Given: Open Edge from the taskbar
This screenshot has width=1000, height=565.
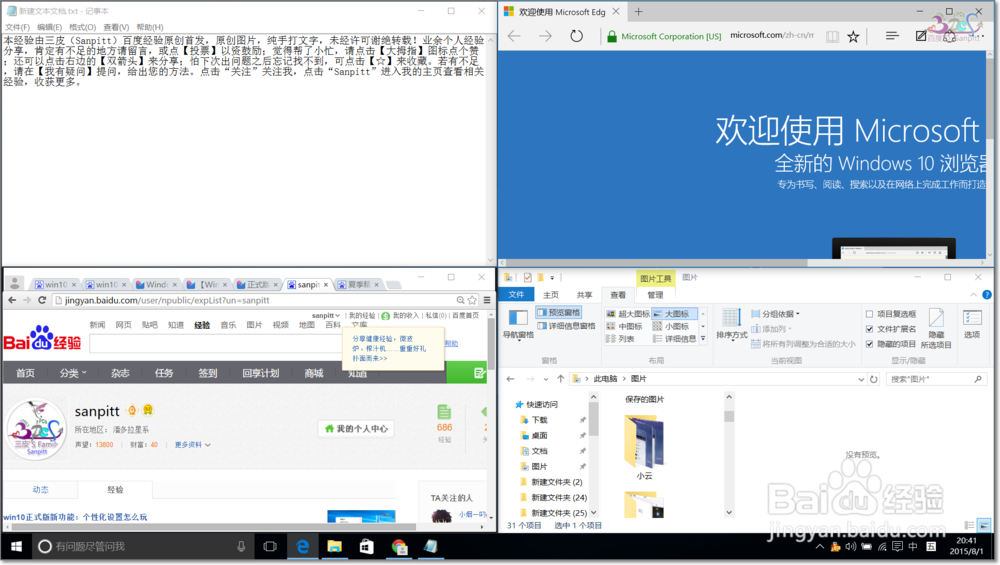Looking at the screenshot, I should (302, 547).
